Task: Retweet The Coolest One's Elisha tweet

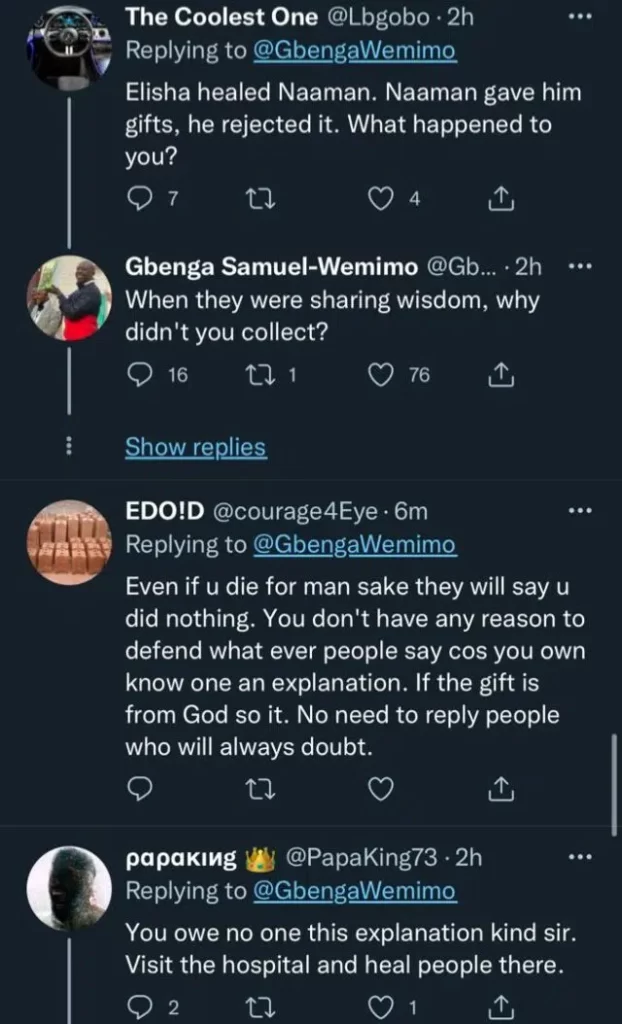Action: (x=254, y=201)
